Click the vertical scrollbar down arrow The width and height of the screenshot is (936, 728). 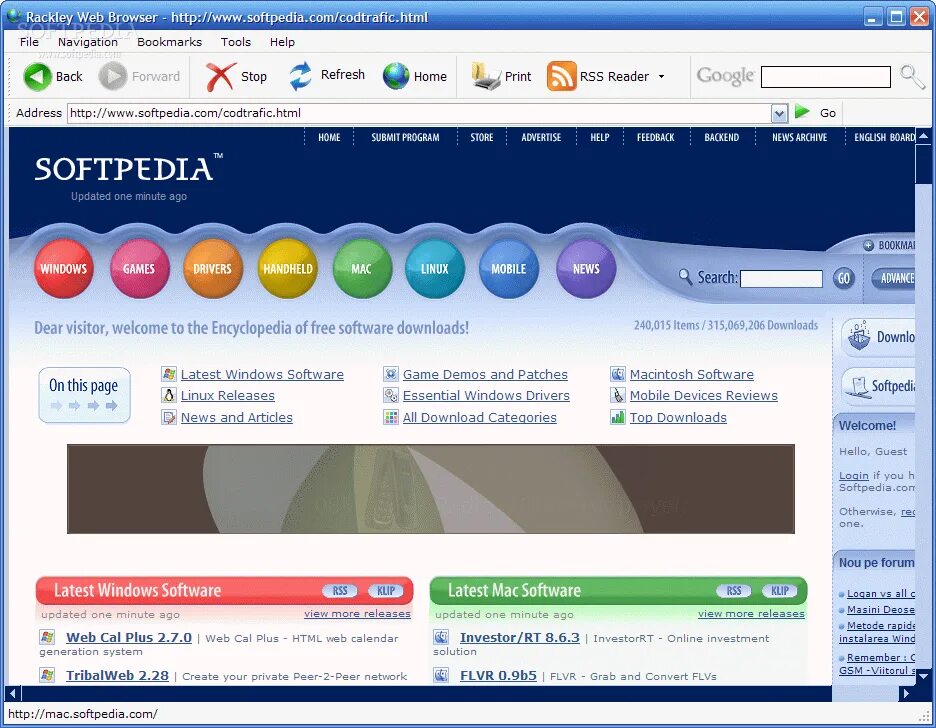coord(923,675)
